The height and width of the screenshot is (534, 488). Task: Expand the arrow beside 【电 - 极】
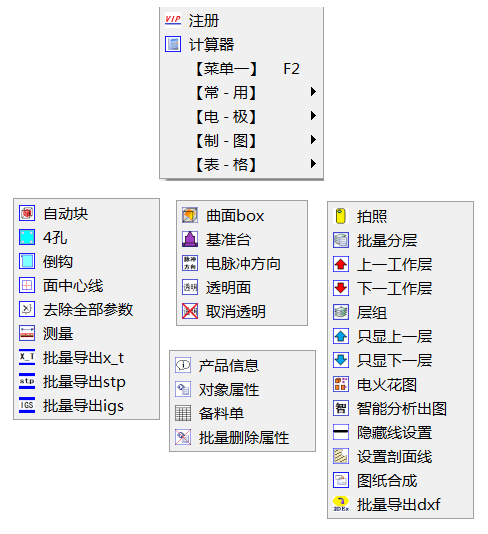tap(313, 116)
